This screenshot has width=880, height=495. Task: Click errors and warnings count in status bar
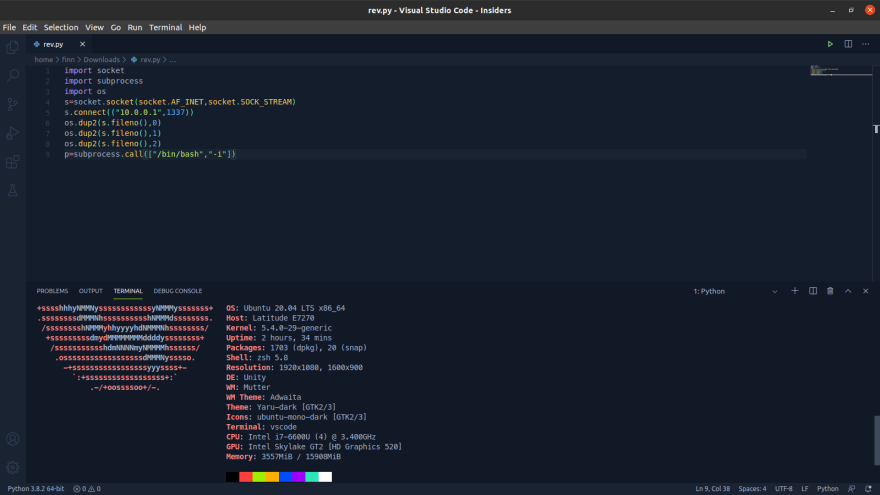click(x=87, y=489)
